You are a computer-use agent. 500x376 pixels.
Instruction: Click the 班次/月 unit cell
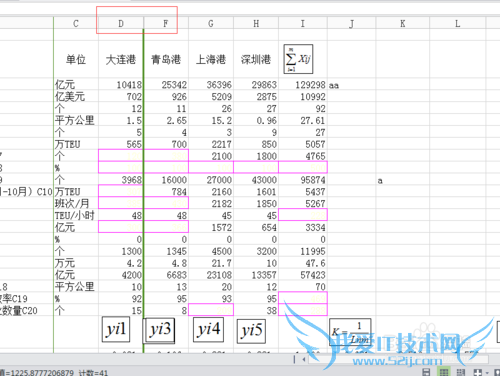76,203
